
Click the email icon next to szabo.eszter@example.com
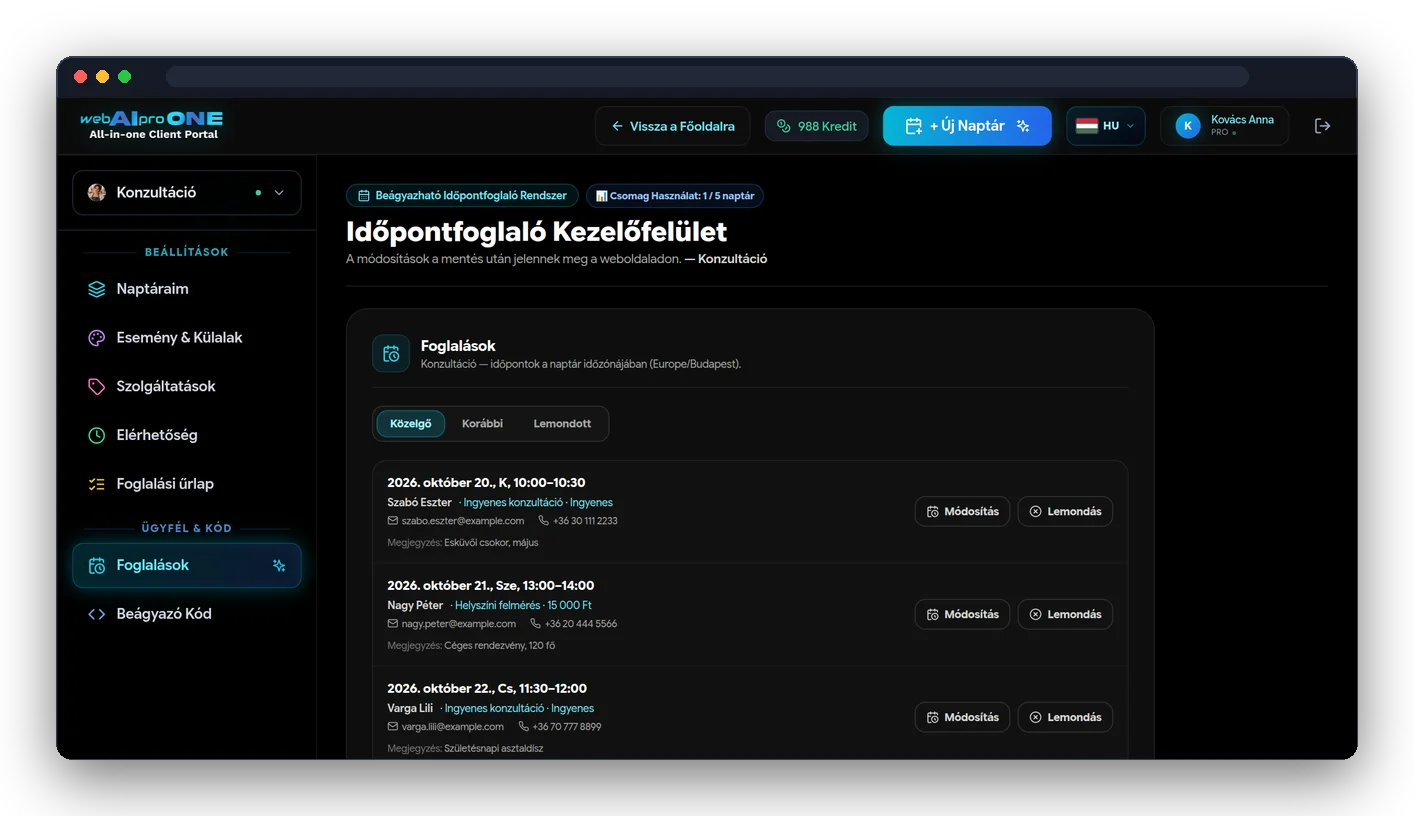pyautogui.click(x=393, y=521)
